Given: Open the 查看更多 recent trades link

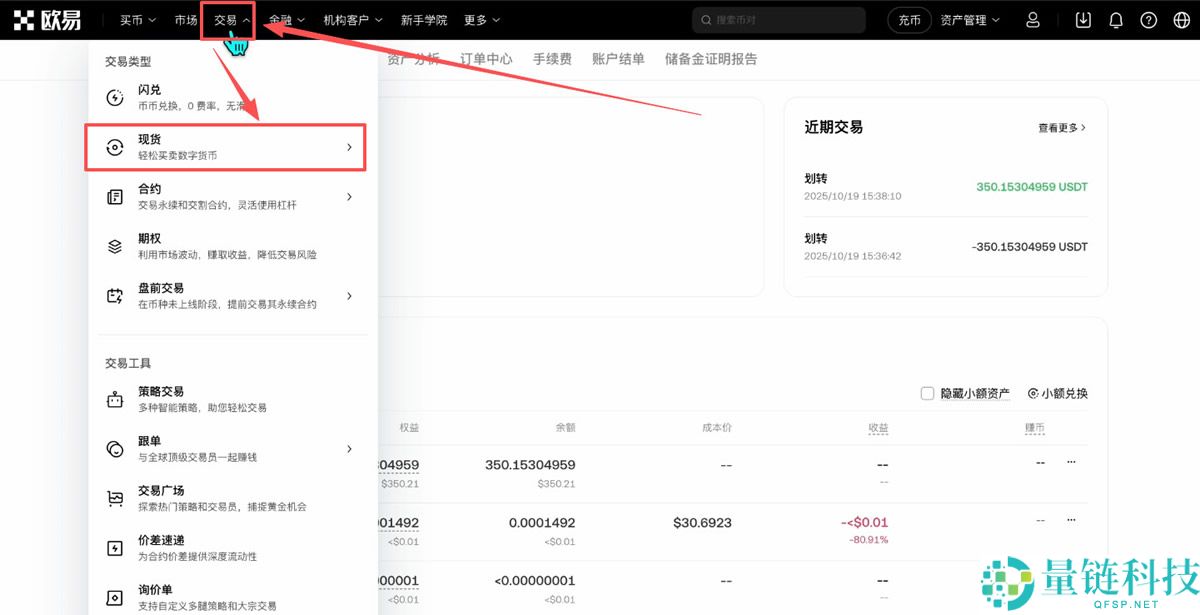Looking at the screenshot, I should (1060, 127).
